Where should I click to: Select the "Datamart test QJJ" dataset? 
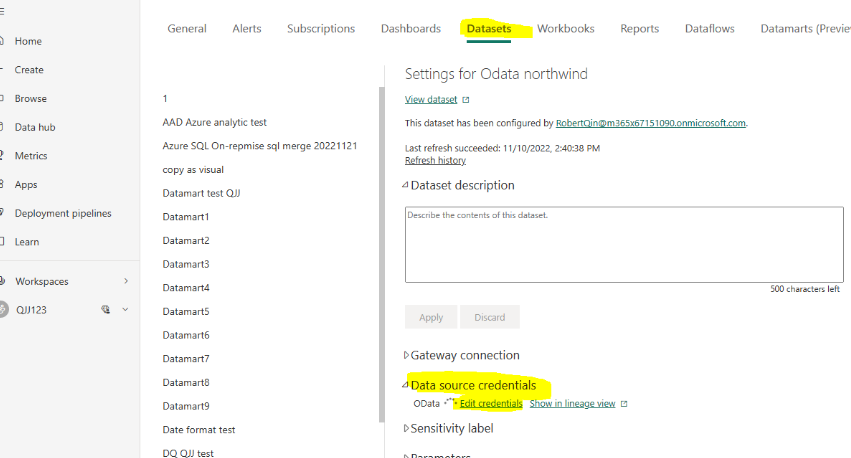tap(201, 193)
